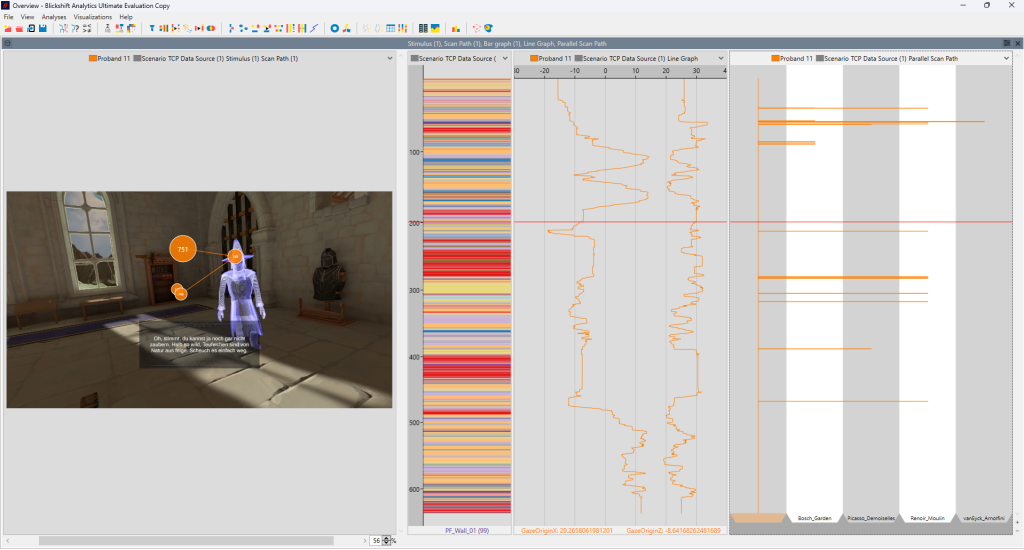Click the first red folder toolbar icon

pos(7,28)
